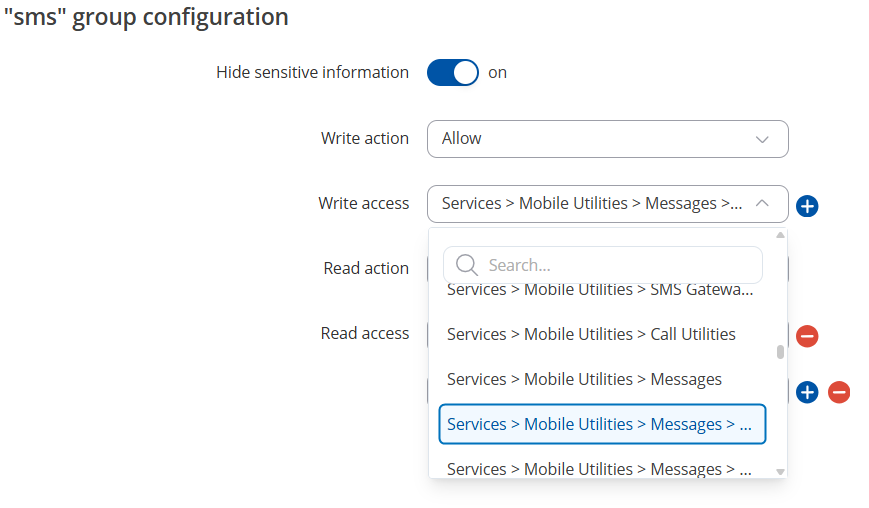Image resolution: width=869 pixels, height=508 pixels.
Task: Click the dropdown list scroll-down arrow
Action: click(780, 472)
